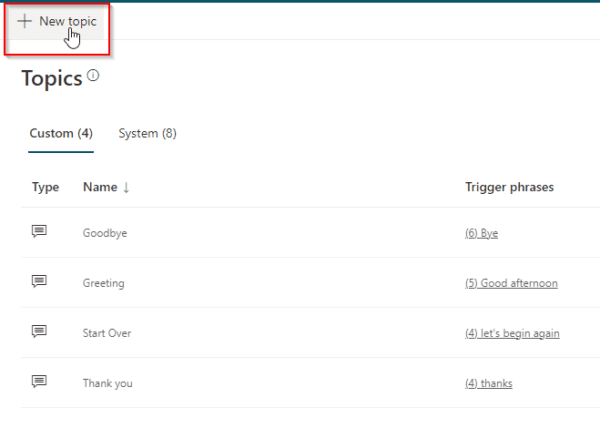Switch to the Custom (4) tab
The image size is (600, 428).
pyautogui.click(x=61, y=133)
